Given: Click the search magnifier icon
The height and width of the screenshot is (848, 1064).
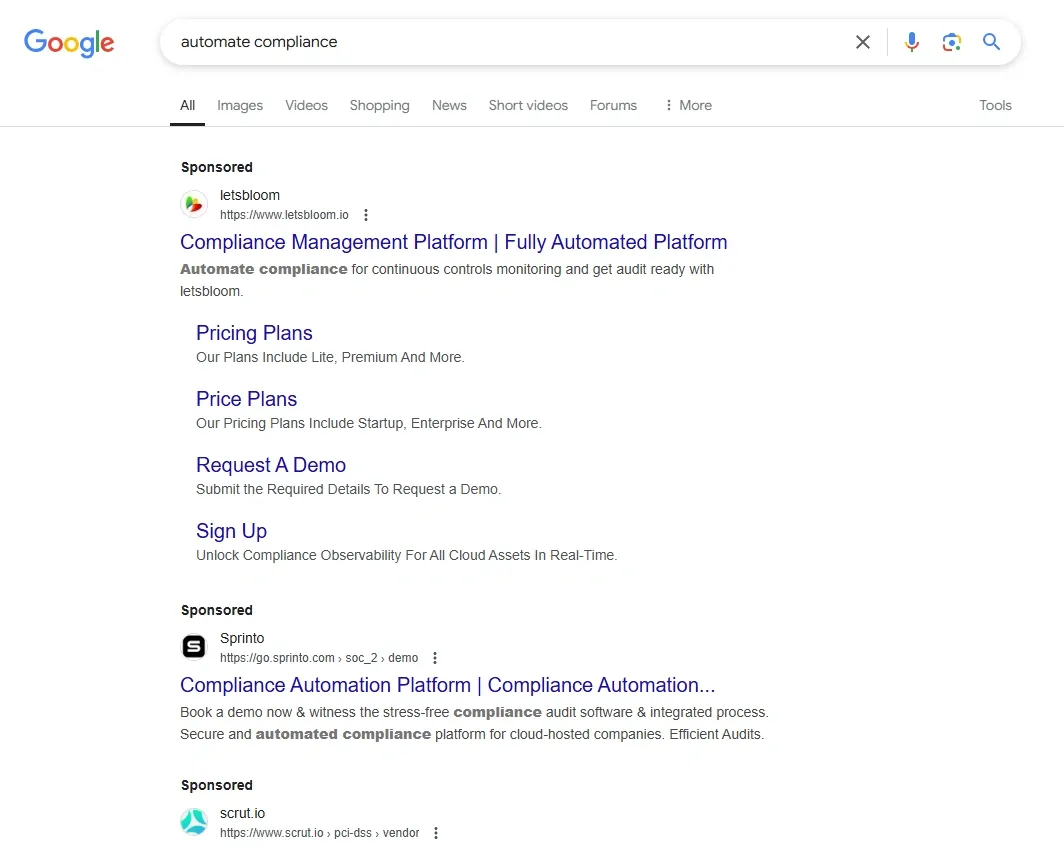Looking at the screenshot, I should (991, 42).
